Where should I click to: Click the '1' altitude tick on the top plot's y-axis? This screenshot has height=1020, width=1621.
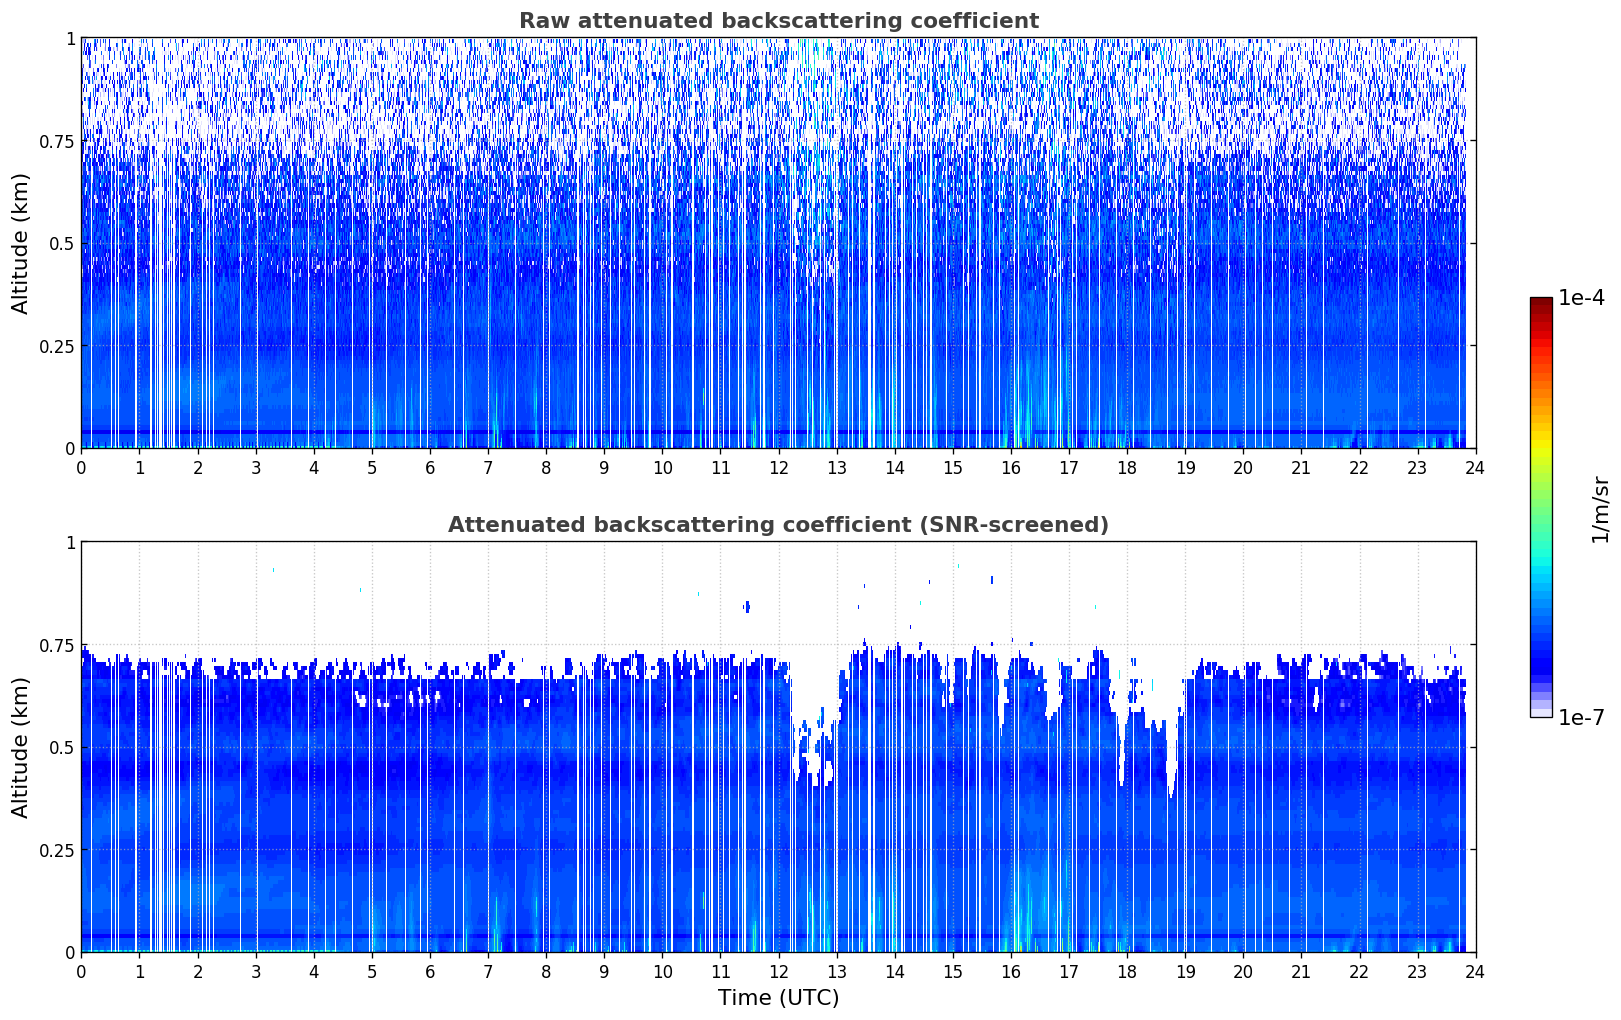click(x=70, y=38)
